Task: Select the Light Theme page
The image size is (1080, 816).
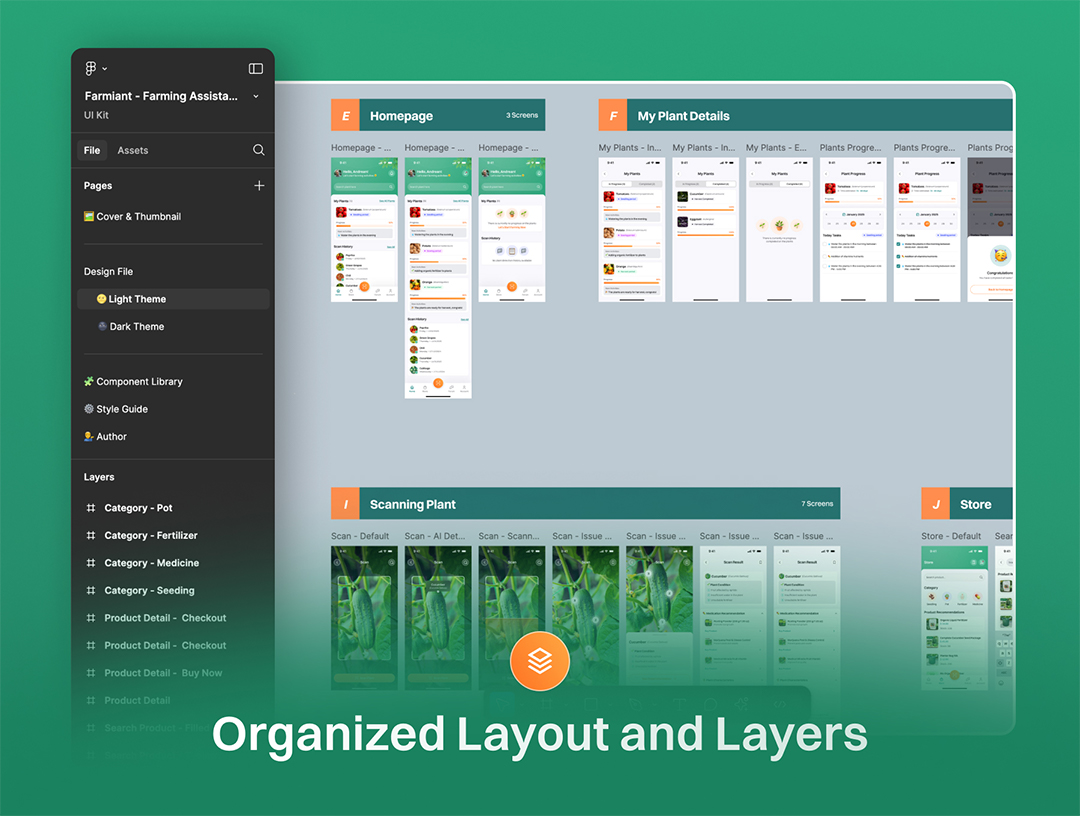Action: pos(136,299)
